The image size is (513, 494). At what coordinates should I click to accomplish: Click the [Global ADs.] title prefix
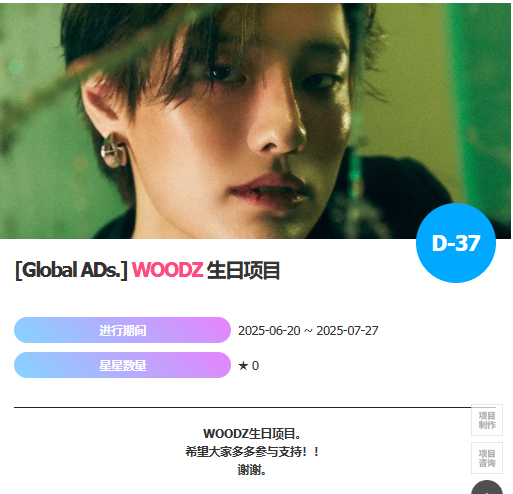pos(71,270)
